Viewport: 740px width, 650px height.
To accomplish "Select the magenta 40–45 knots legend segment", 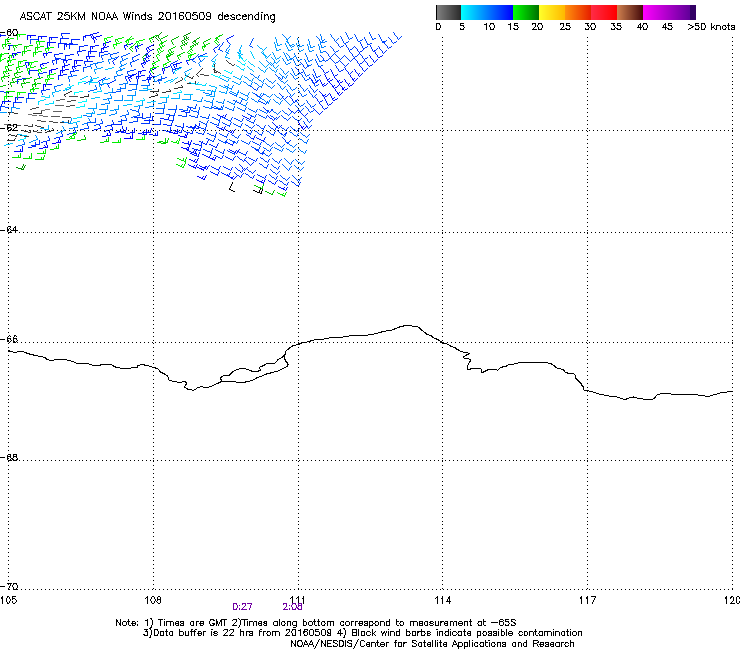I will point(656,12).
